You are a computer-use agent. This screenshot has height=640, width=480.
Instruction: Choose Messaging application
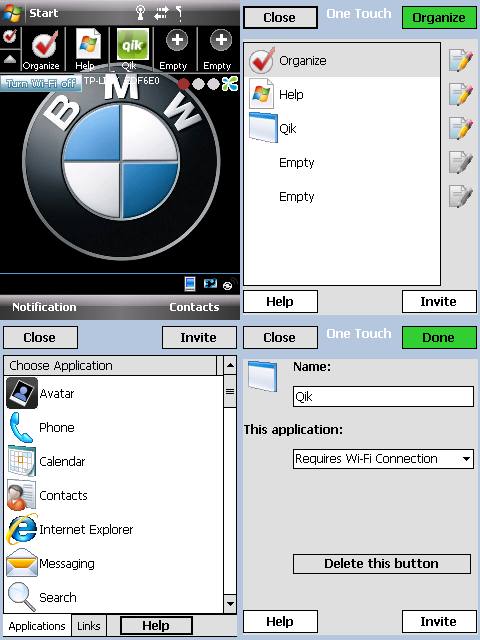[113, 563]
